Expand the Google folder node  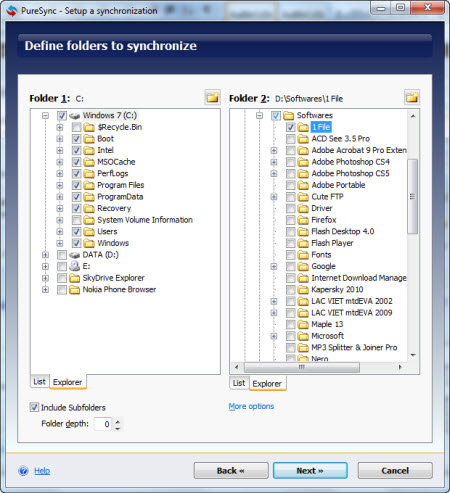274,266
